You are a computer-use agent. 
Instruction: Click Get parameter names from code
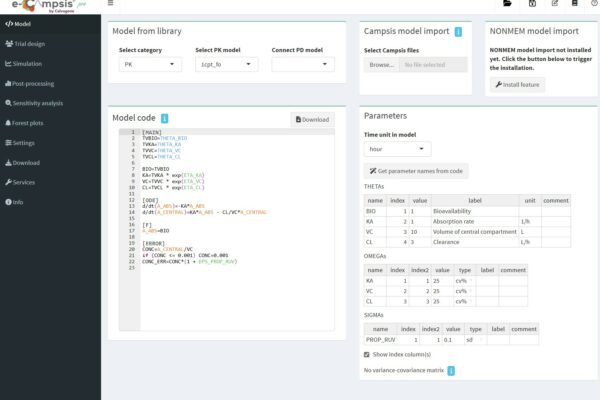tap(415, 172)
